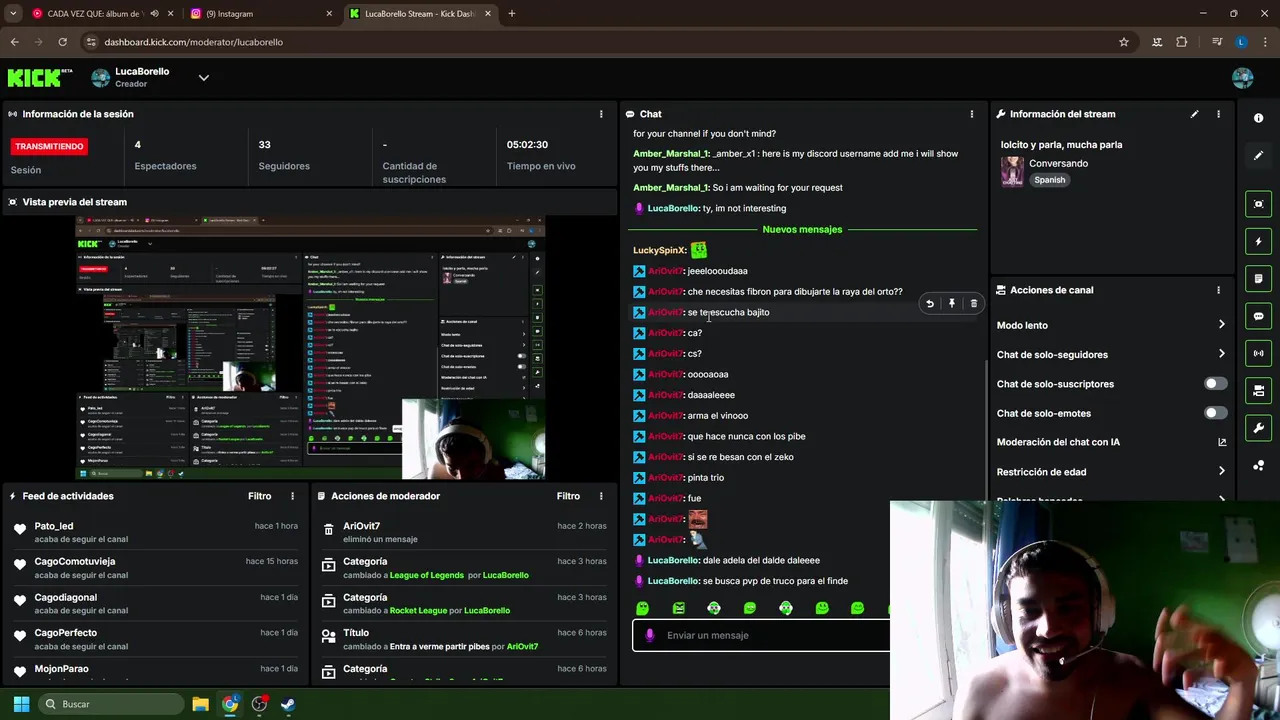Click 'Rocket League' in moderator actions
This screenshot has width=1280, height=720.
pyautogui.click(x=418, y=611)
